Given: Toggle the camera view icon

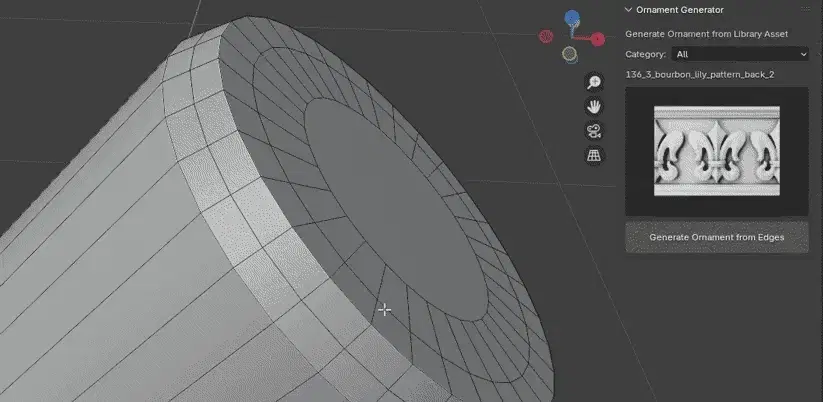Looking at the screenshot, I should click(x=594, y=131).
